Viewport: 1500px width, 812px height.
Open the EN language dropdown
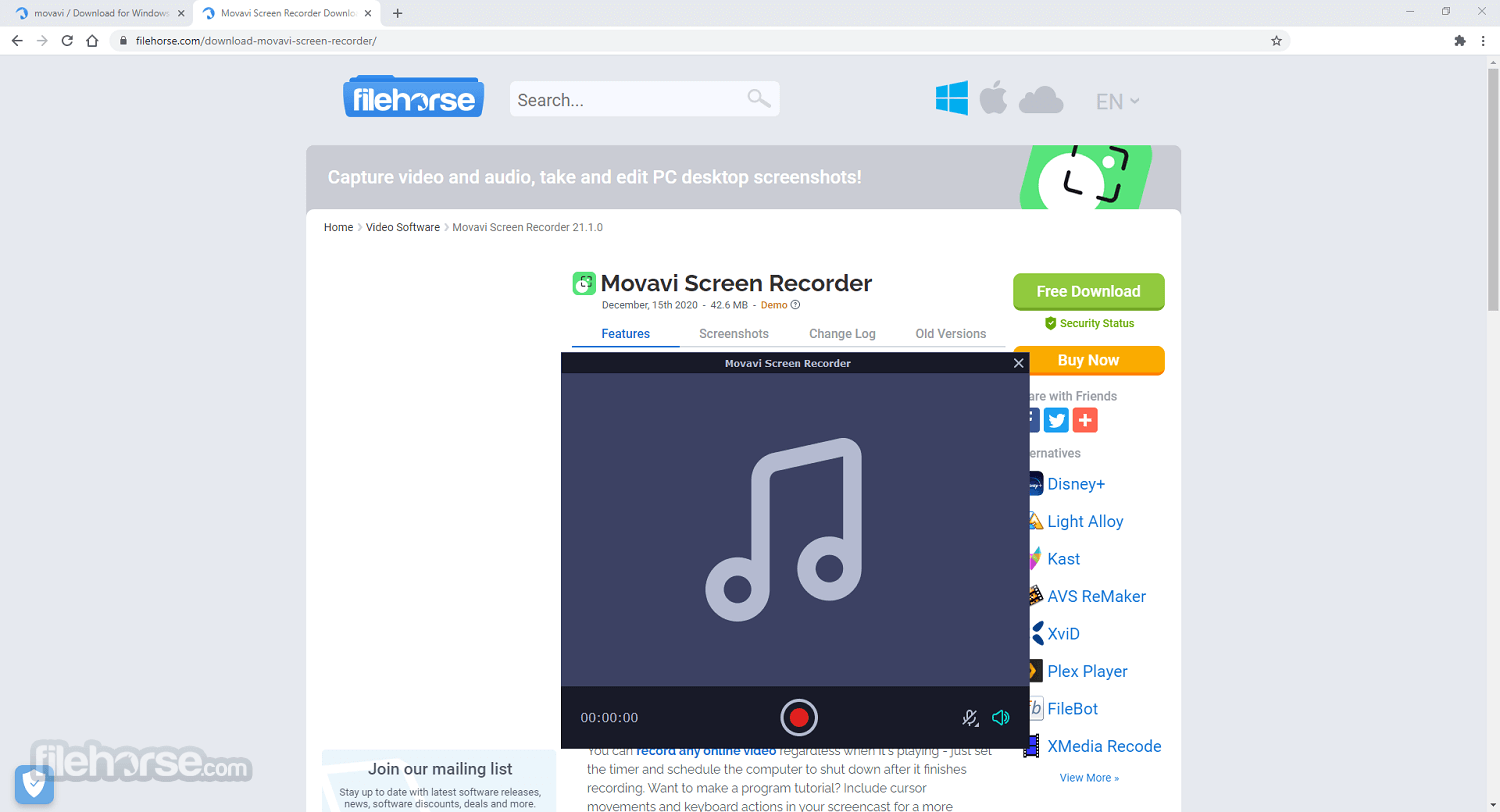click(1117, 101)
